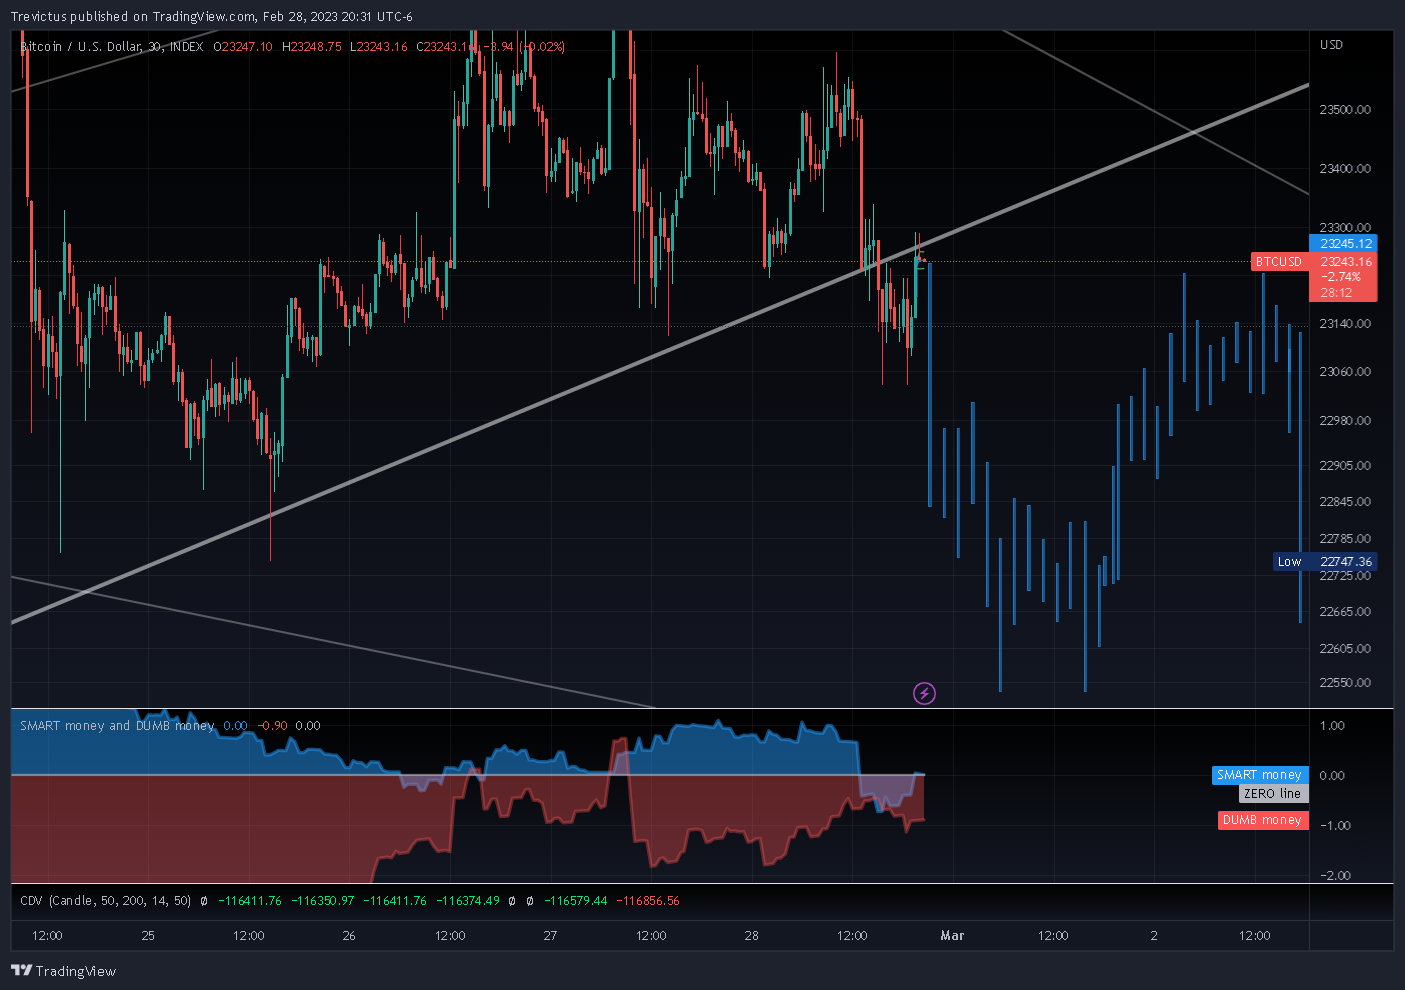Click the date 27 on the time axis
This screenshot has width=1405, height=990.
(x=550, y=936)
